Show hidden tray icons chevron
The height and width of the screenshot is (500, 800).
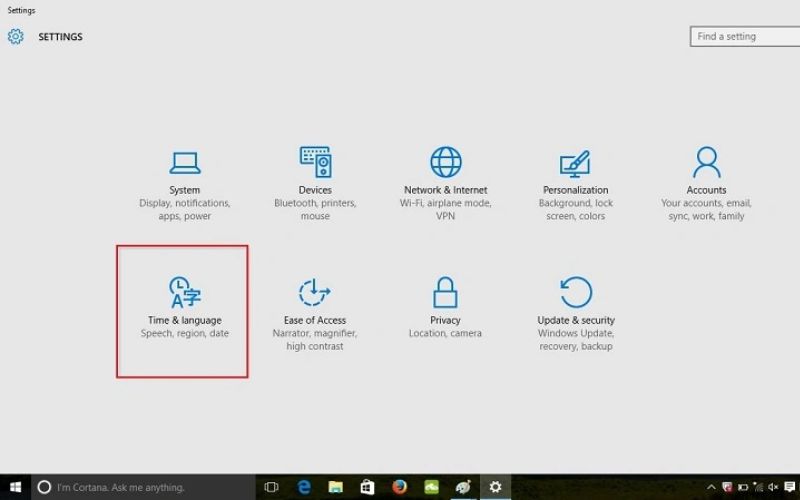pos(711,487)
